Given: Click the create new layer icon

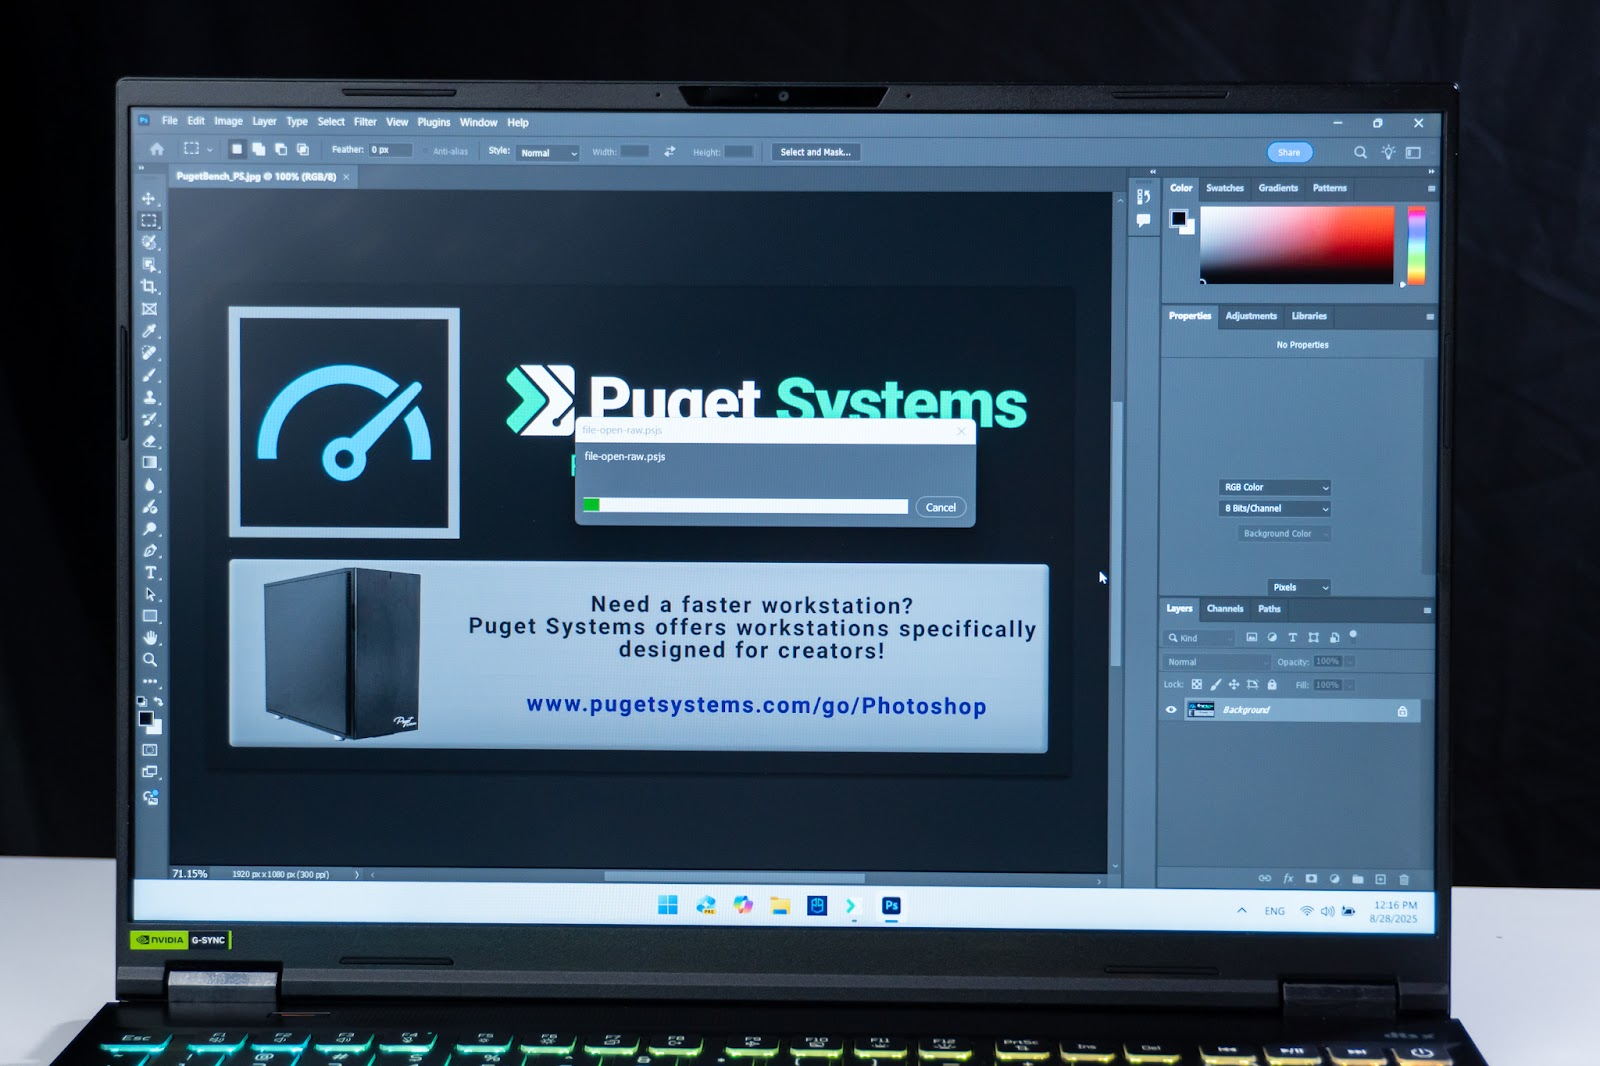Looking at the screenshot, I should click(1381, 879).
